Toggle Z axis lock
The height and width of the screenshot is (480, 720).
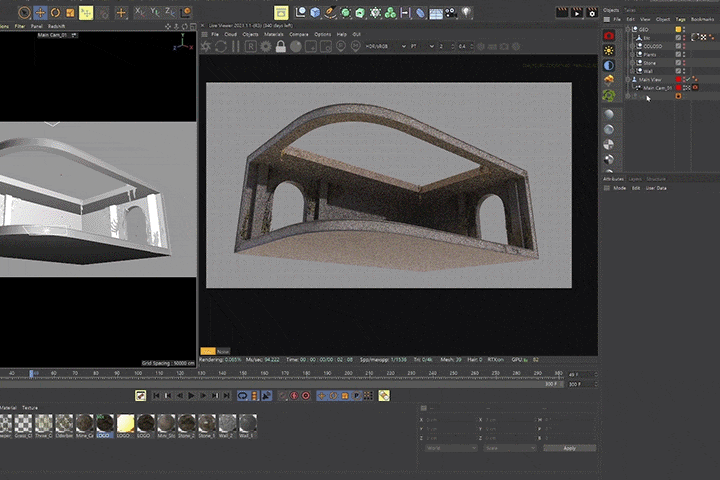(171, 13)
